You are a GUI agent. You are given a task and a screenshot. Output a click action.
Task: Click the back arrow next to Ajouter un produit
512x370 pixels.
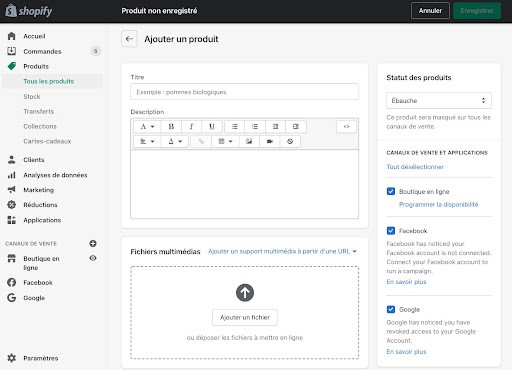[x=129, y=39]
